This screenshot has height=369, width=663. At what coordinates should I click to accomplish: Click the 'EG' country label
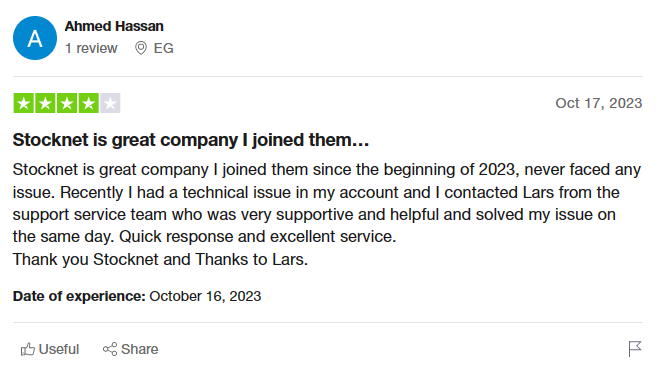click(x=164, y=48)
